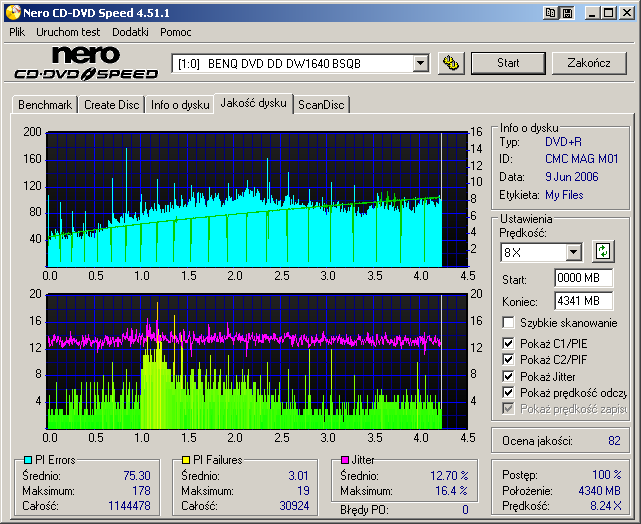
Task: Click the Start position field showing 0000 MB
Action: pyautogui.click(x=583, y=278)
